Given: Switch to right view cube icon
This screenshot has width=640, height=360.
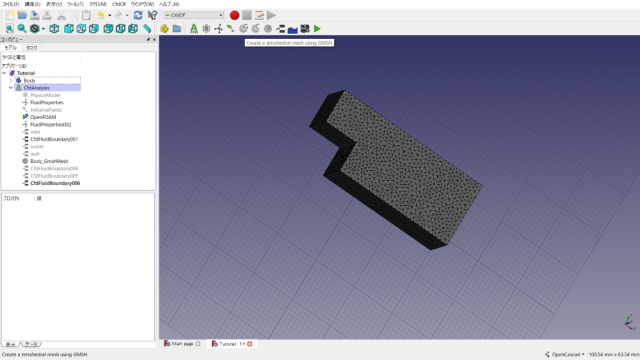Looking at the screenshot, I should (94, 29).
